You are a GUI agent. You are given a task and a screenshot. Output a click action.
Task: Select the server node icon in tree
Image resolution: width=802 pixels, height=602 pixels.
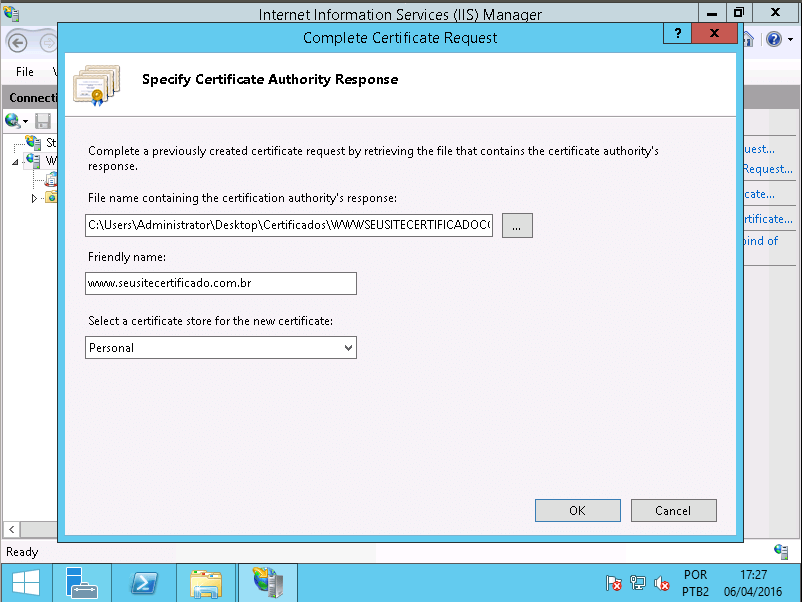[x=34, y=161]
